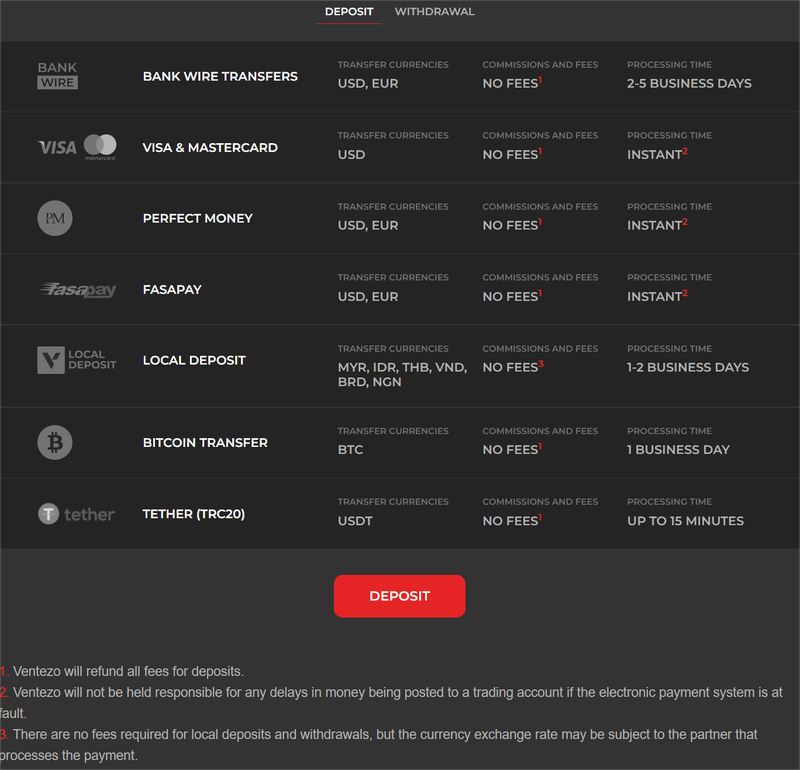Switch to the Withdrawal tab
Screen dimensions: 800x770
[434, 12]
